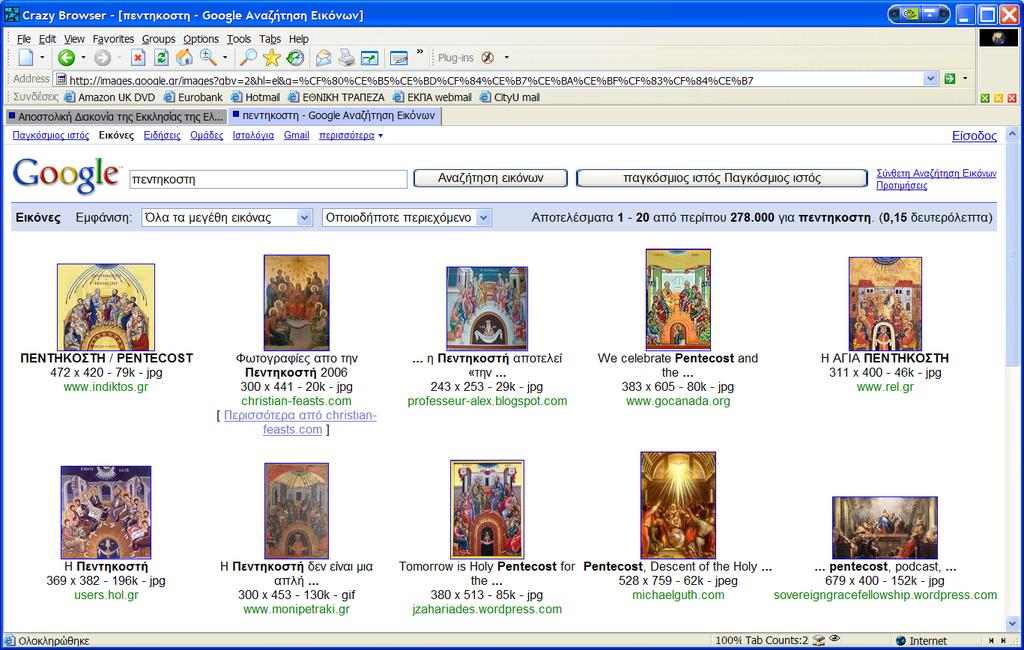Click the grayed Forward arrow button
Viewport: 1024px width, 650px height.
click(103, 58)
